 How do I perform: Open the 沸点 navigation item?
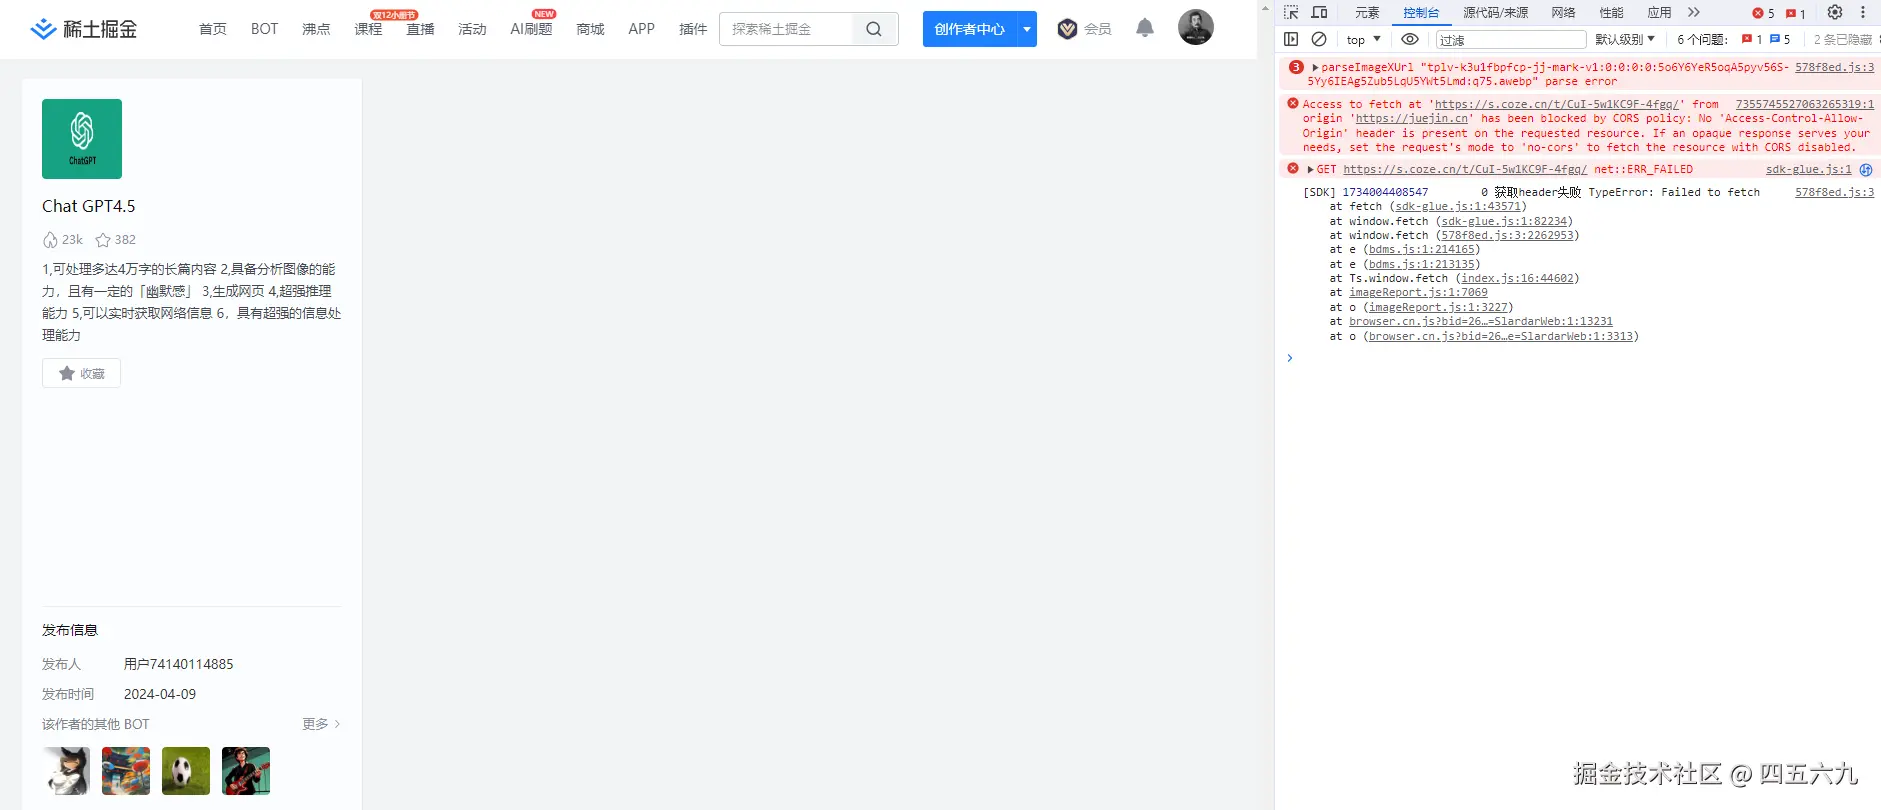[x=316, y=29]
